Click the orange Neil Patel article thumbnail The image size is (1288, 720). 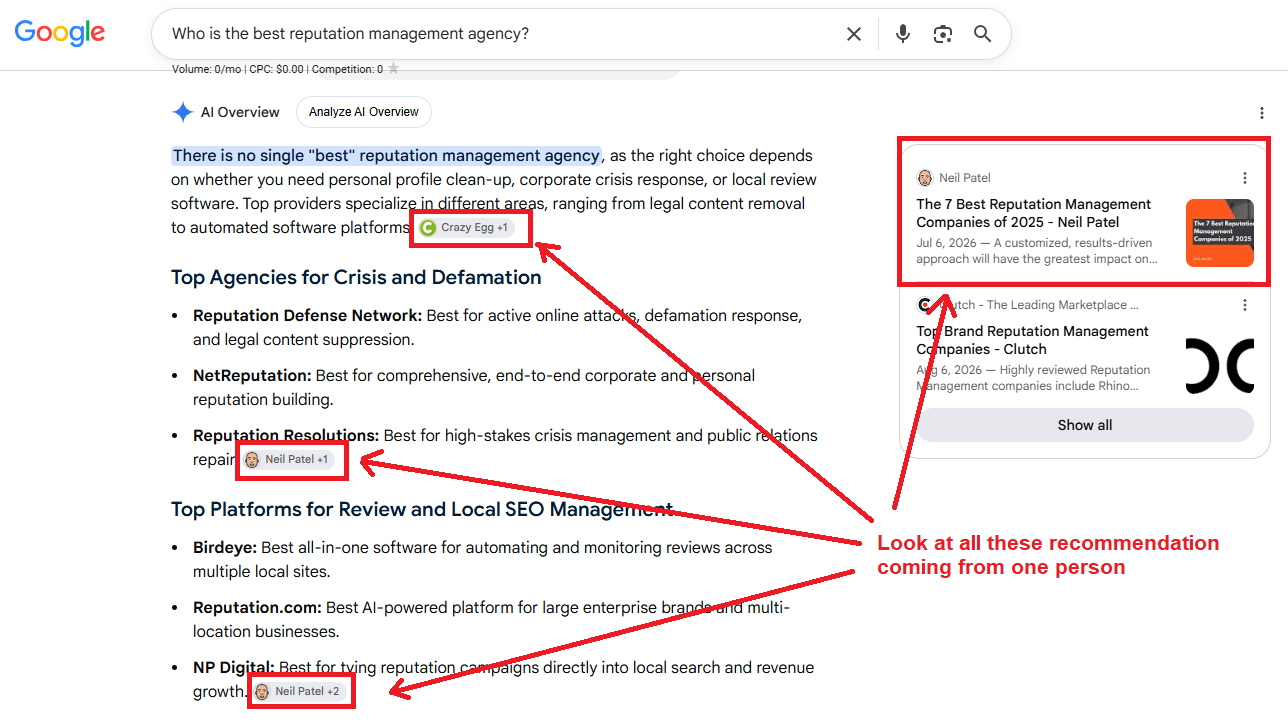[x=1220, y=233]
